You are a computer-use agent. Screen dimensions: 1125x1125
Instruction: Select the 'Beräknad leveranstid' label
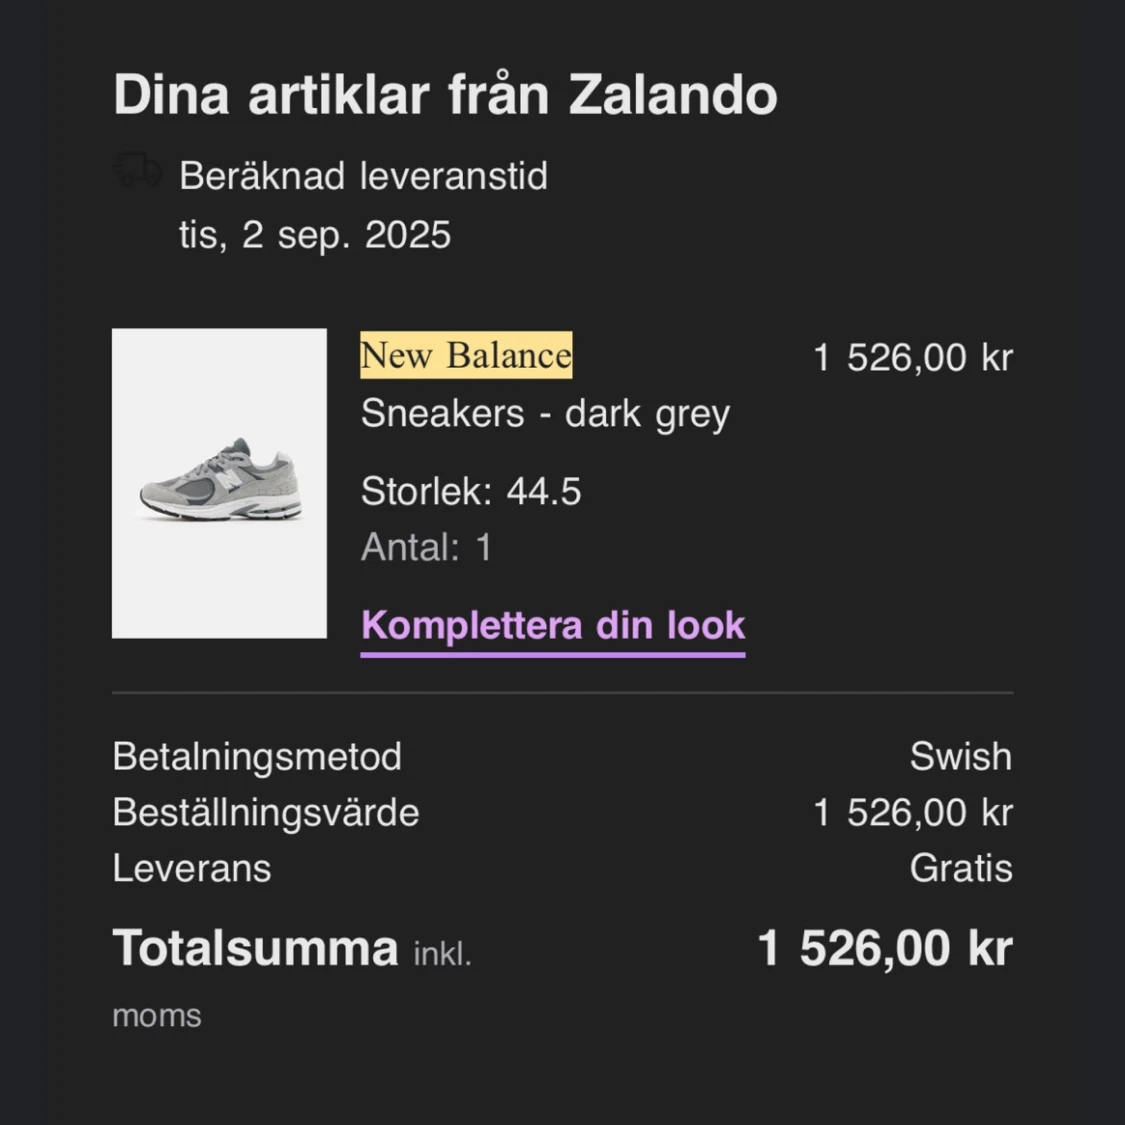(x=363, y=177)
